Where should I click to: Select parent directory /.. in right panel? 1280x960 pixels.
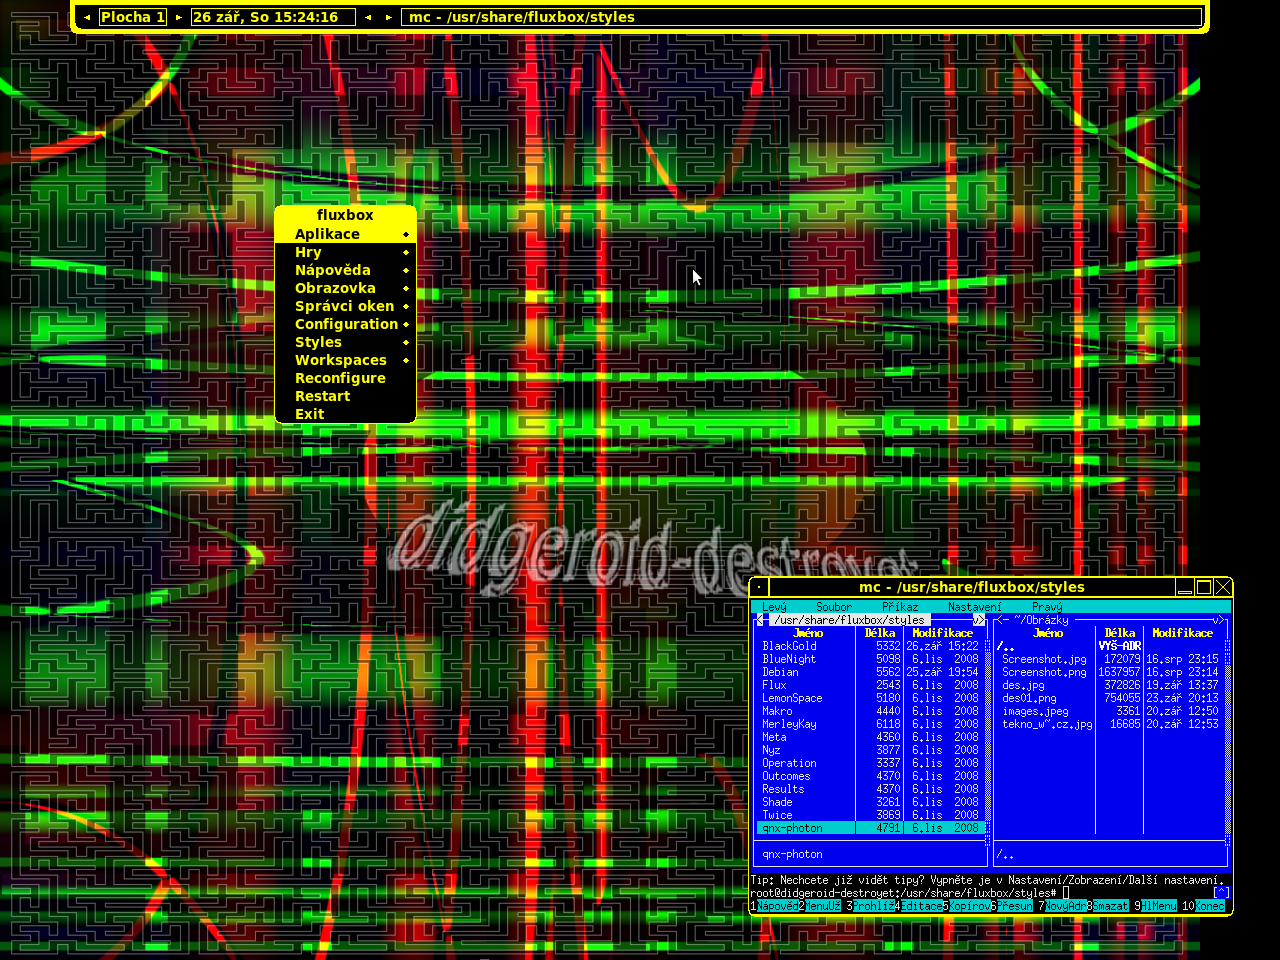[x=1110, y=646]
